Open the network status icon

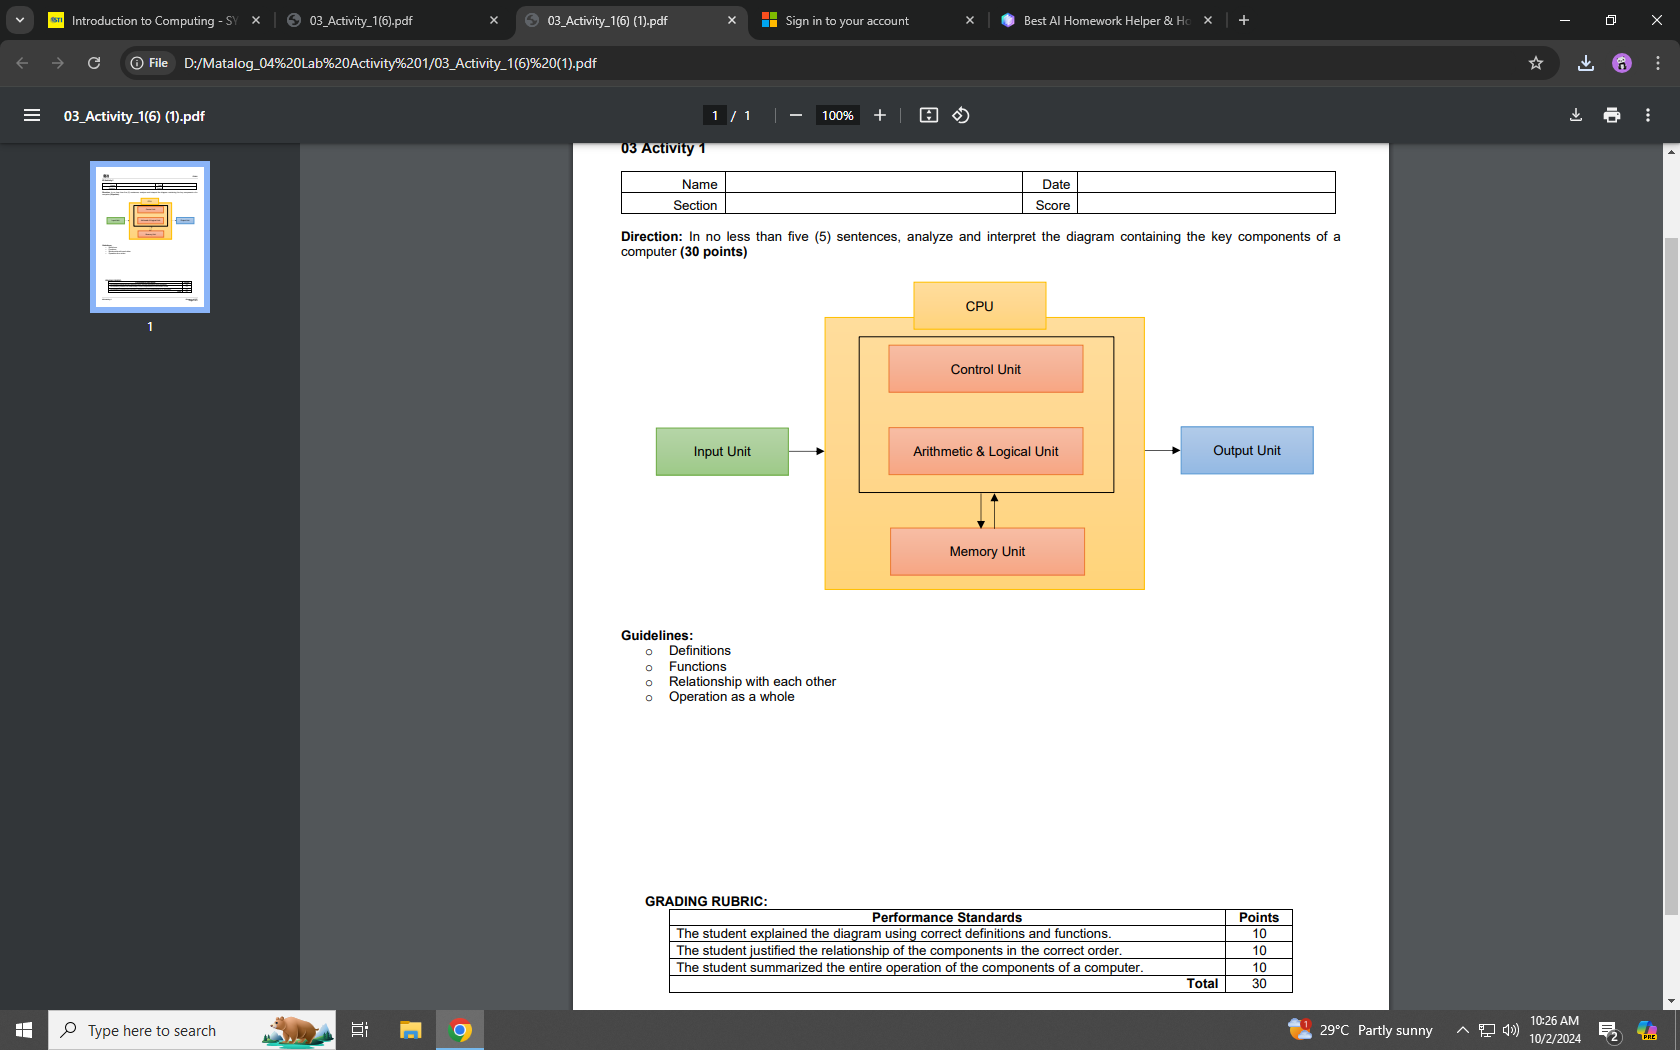pos(1487,1030)
